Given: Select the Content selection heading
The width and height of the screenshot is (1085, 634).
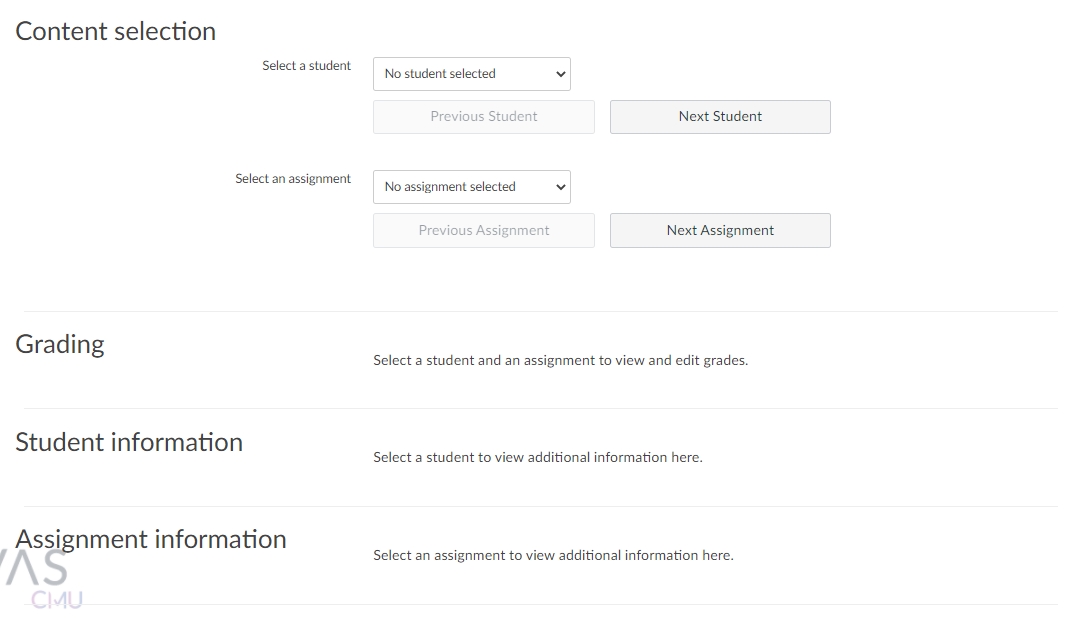Looking at the screenshot, I should click(116, 31).
